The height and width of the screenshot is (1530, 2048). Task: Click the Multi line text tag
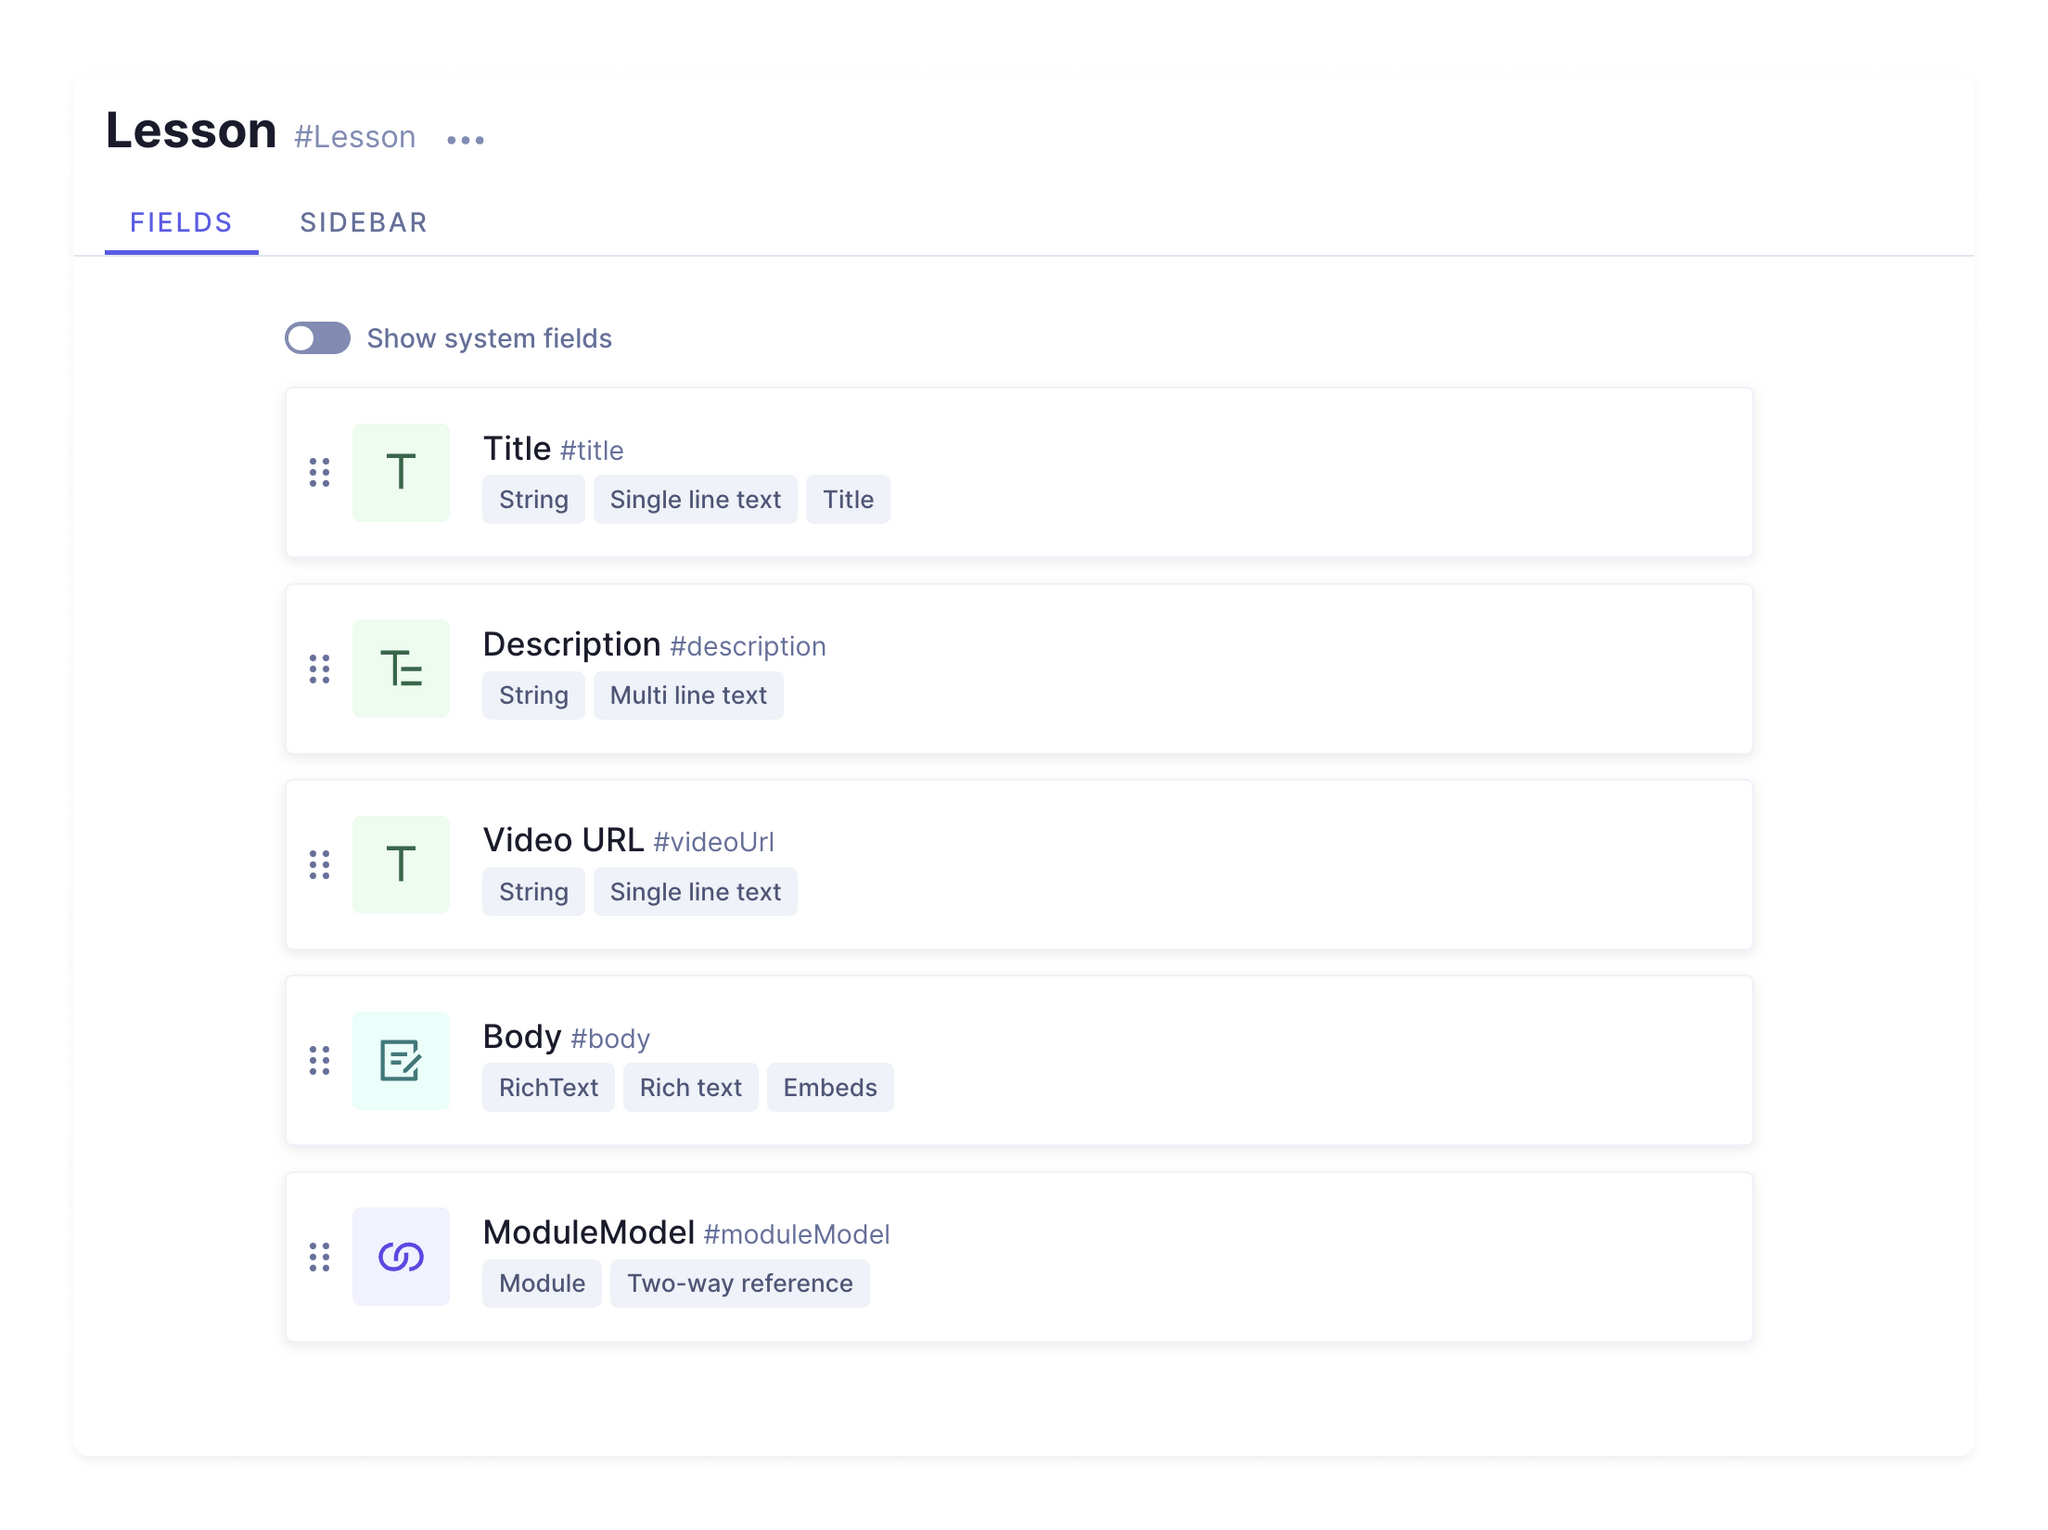(x=688, y=695)
